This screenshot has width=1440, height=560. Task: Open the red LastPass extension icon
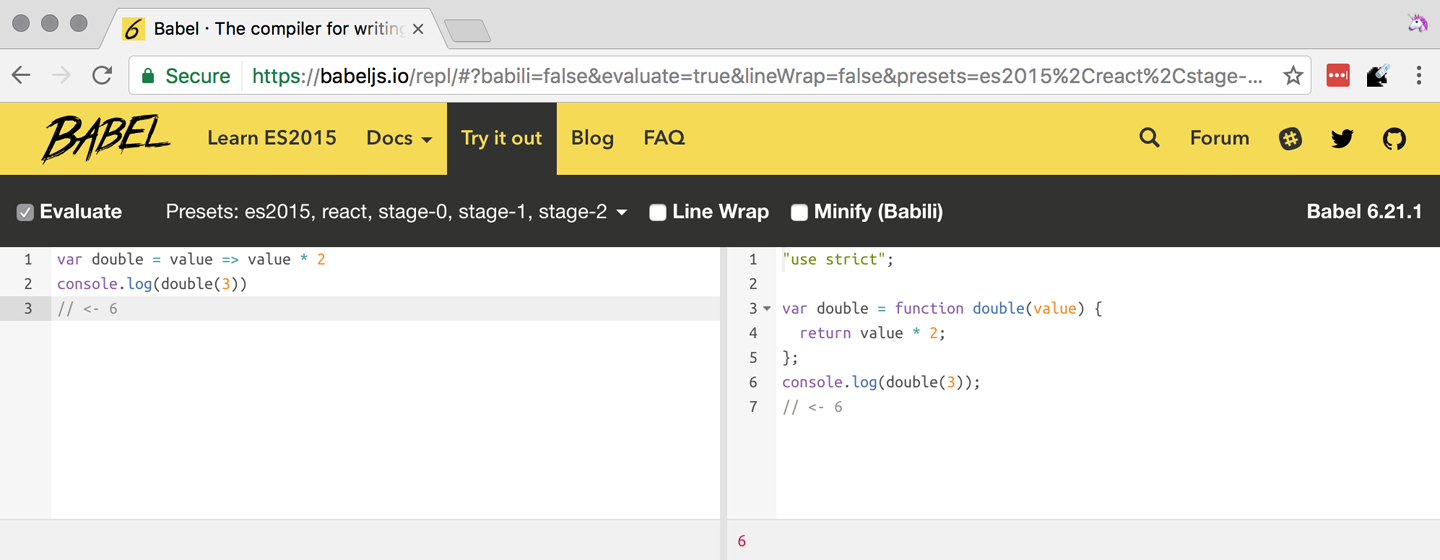[1338, 75]
